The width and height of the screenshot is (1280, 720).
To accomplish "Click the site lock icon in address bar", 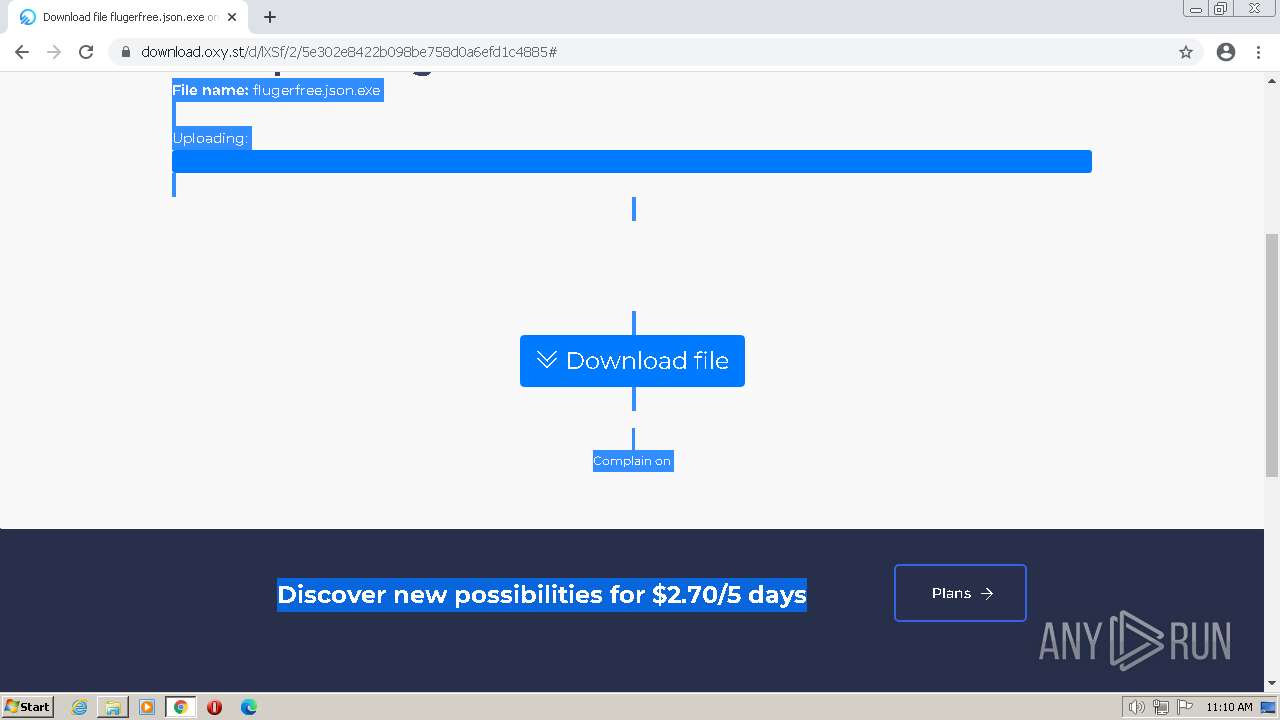I will click(126, 52).
